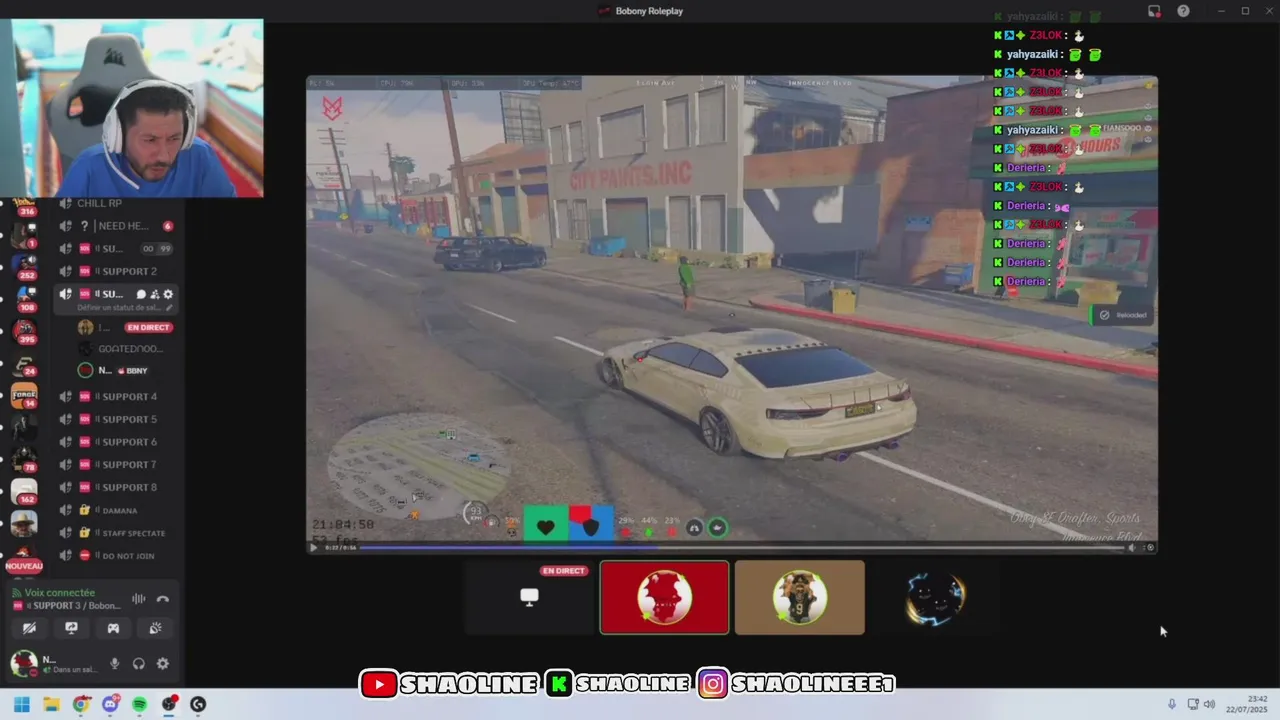Screen dimensions: 1280x720
Task: Open the server icon with 252 badge
Action: click(24, 266)
